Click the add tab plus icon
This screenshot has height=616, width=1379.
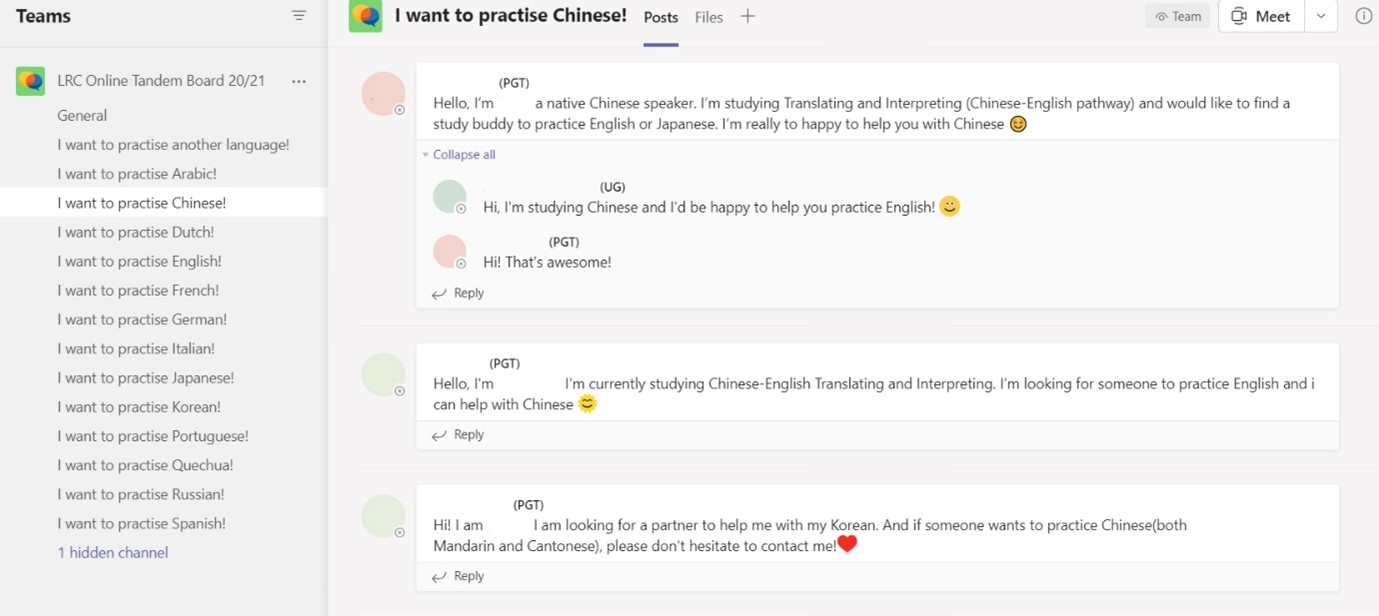pyautogui.click(x=747, y=17)
